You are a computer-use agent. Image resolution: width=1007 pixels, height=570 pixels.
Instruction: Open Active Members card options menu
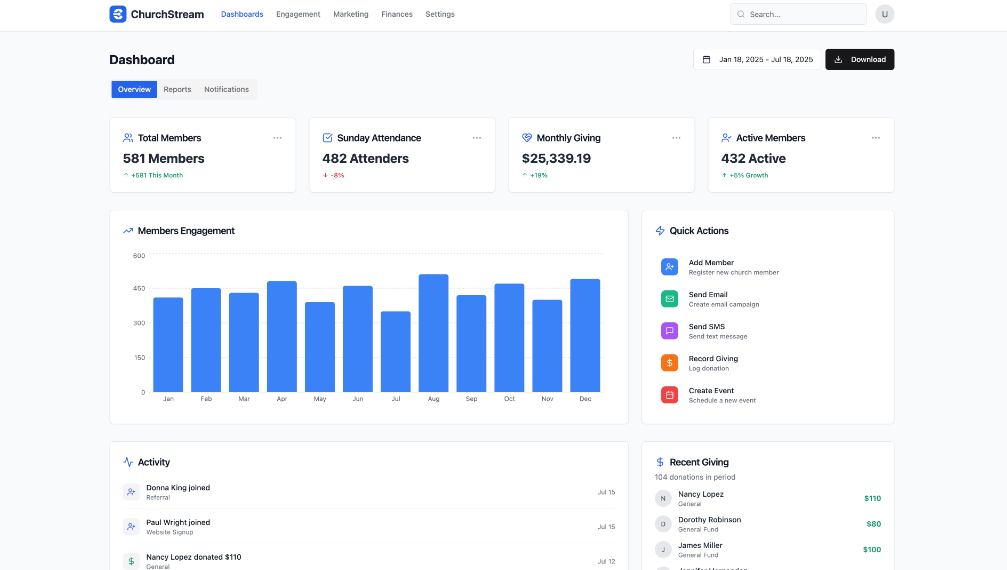pos(875,138)
